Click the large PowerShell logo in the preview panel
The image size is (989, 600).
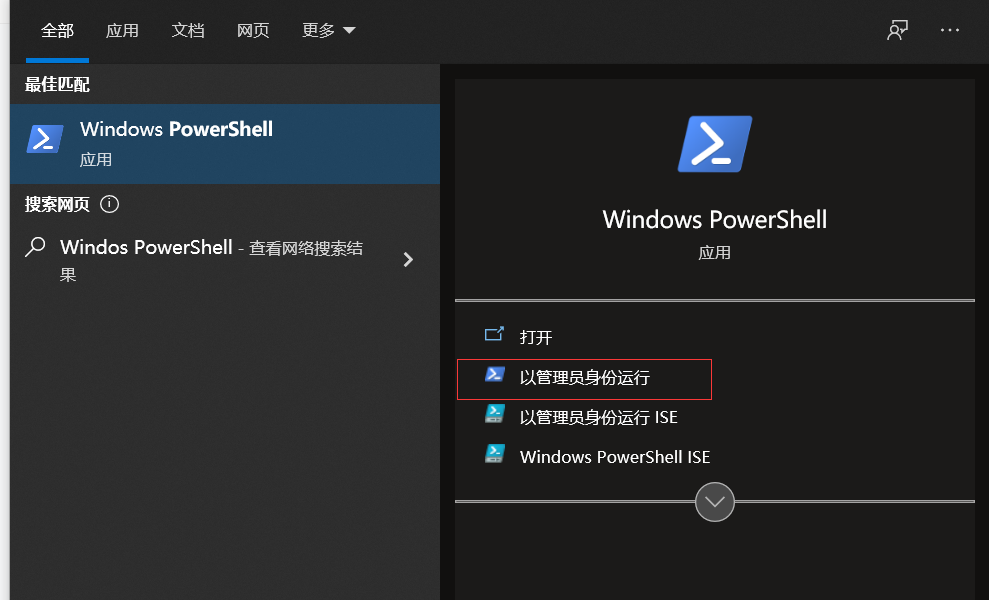(714, 143)
